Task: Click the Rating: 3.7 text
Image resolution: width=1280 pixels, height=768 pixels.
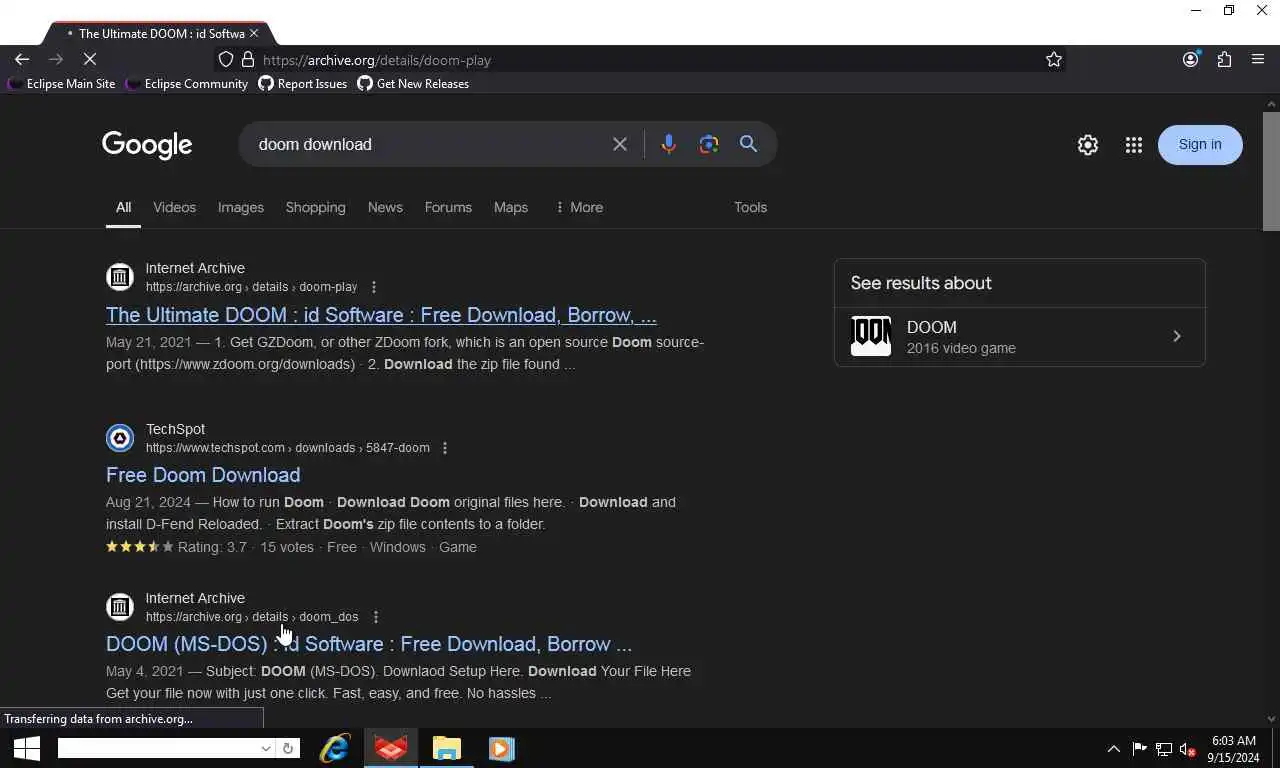Action: (x=212, y=547)
